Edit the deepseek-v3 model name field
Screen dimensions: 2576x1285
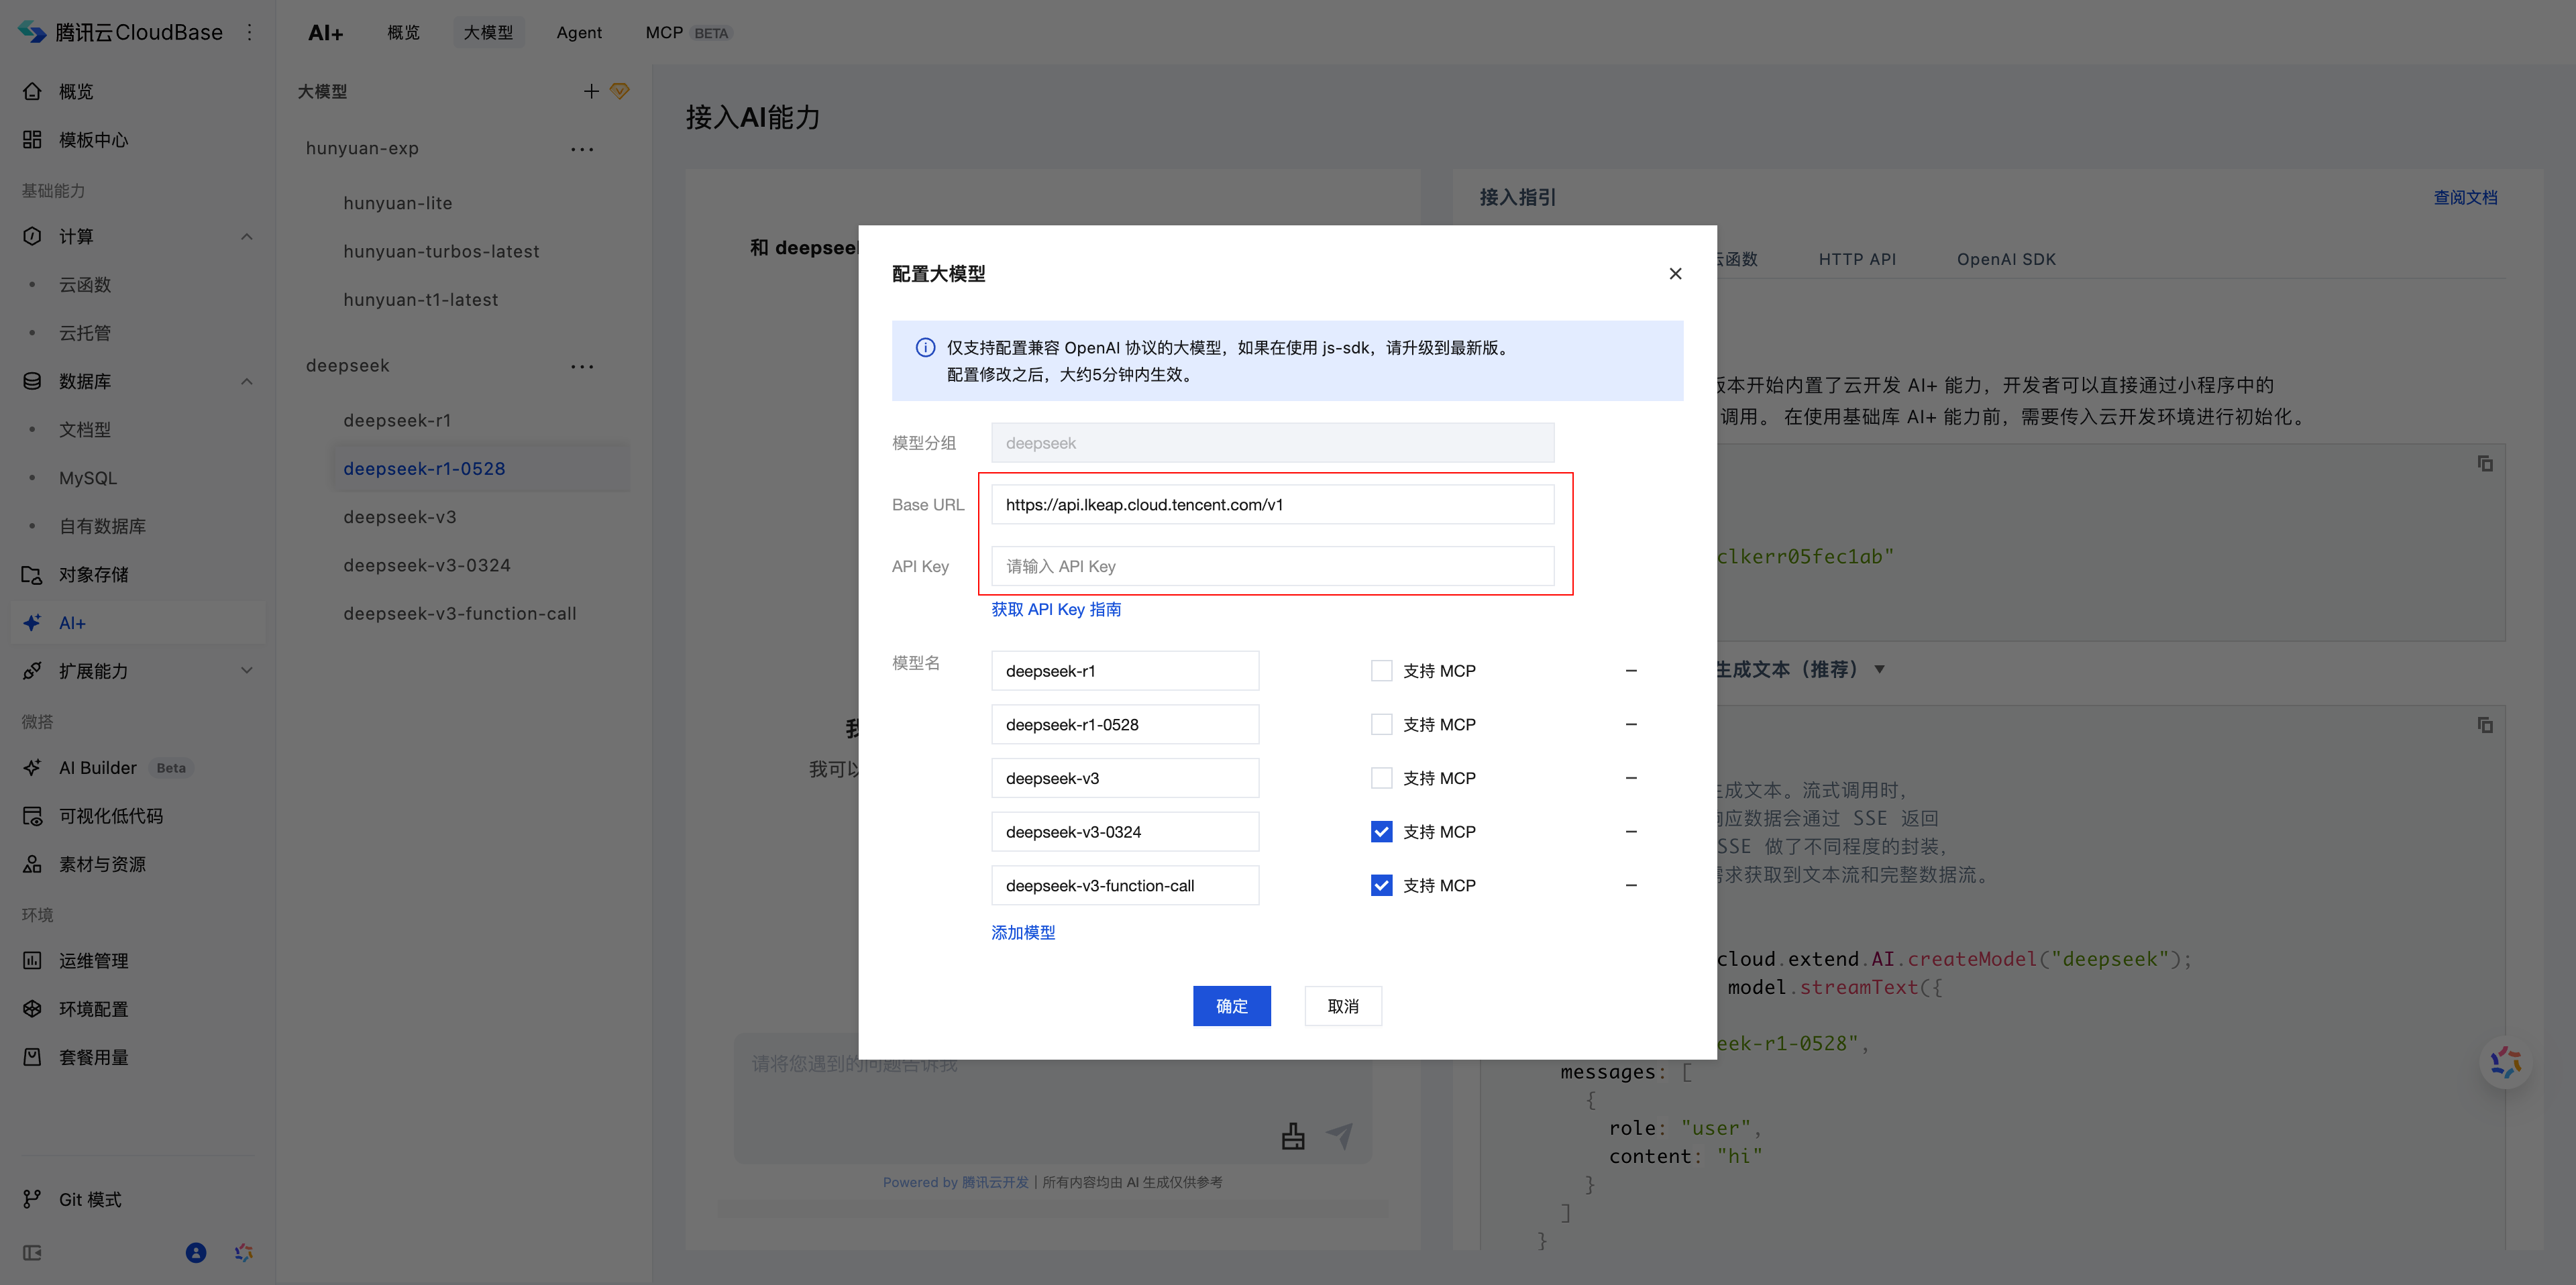click(1125, 778)
